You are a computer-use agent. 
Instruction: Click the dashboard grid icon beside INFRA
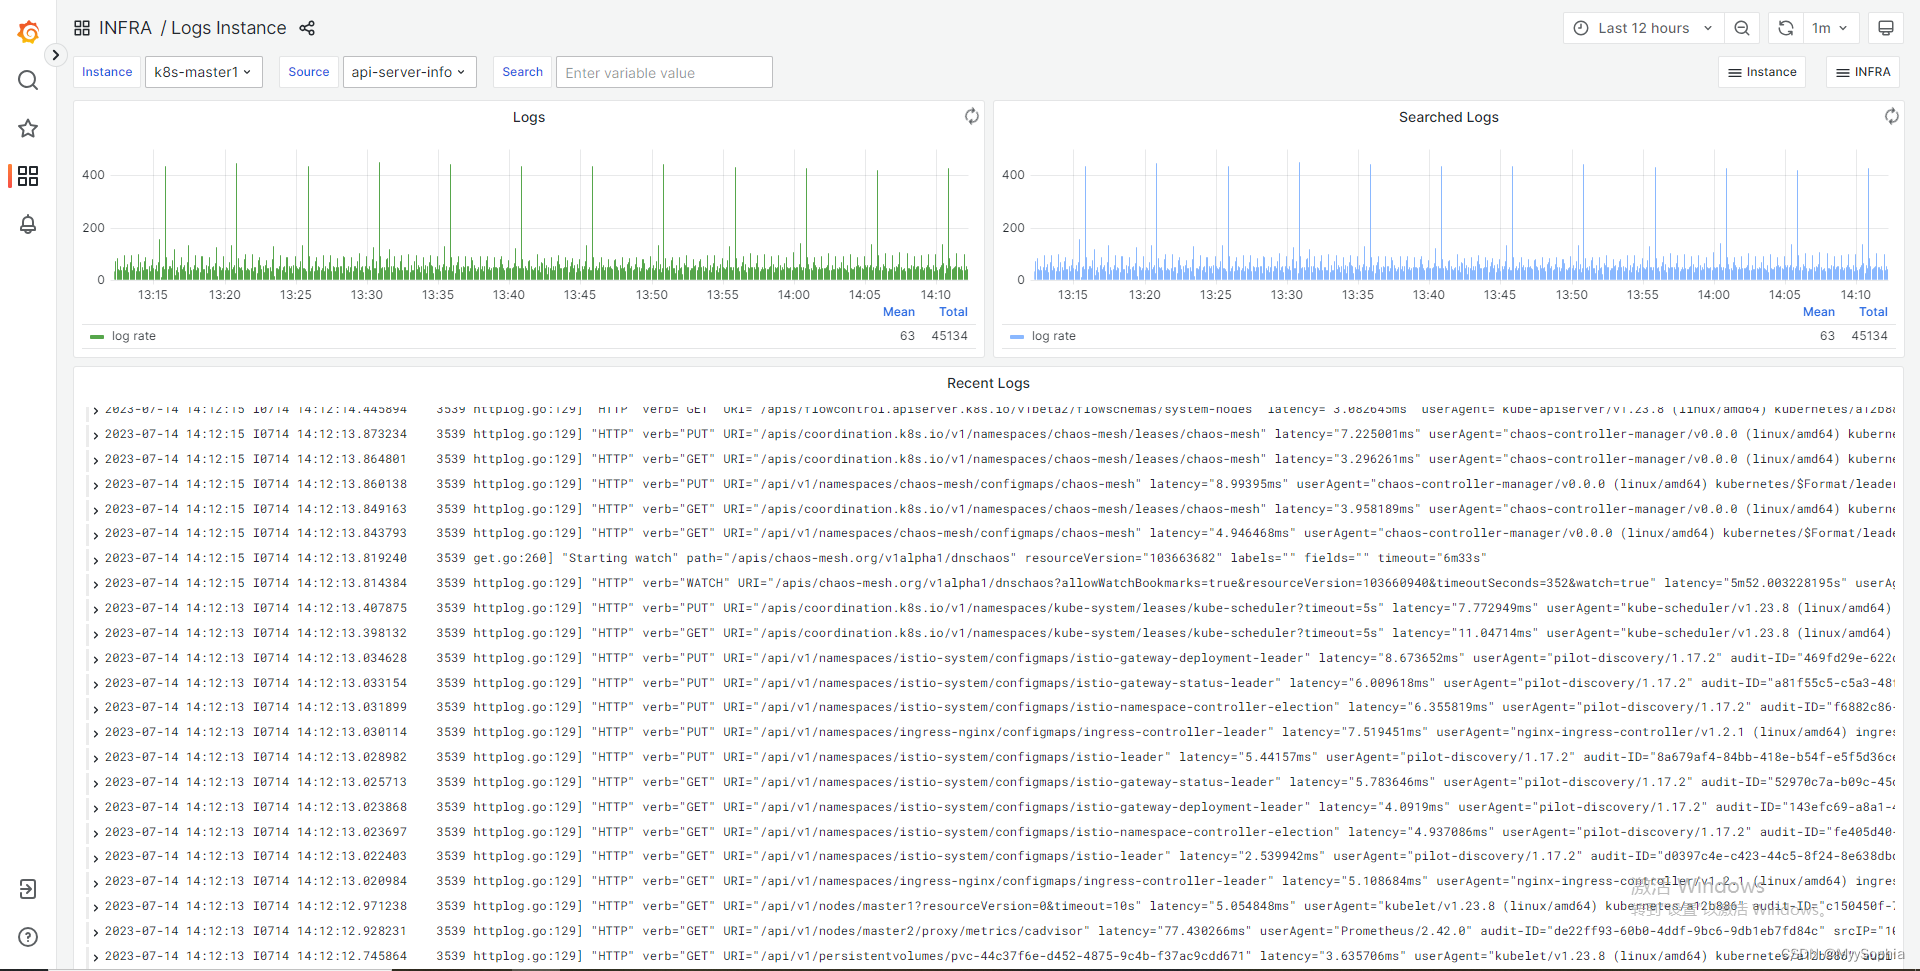(82, 28)
